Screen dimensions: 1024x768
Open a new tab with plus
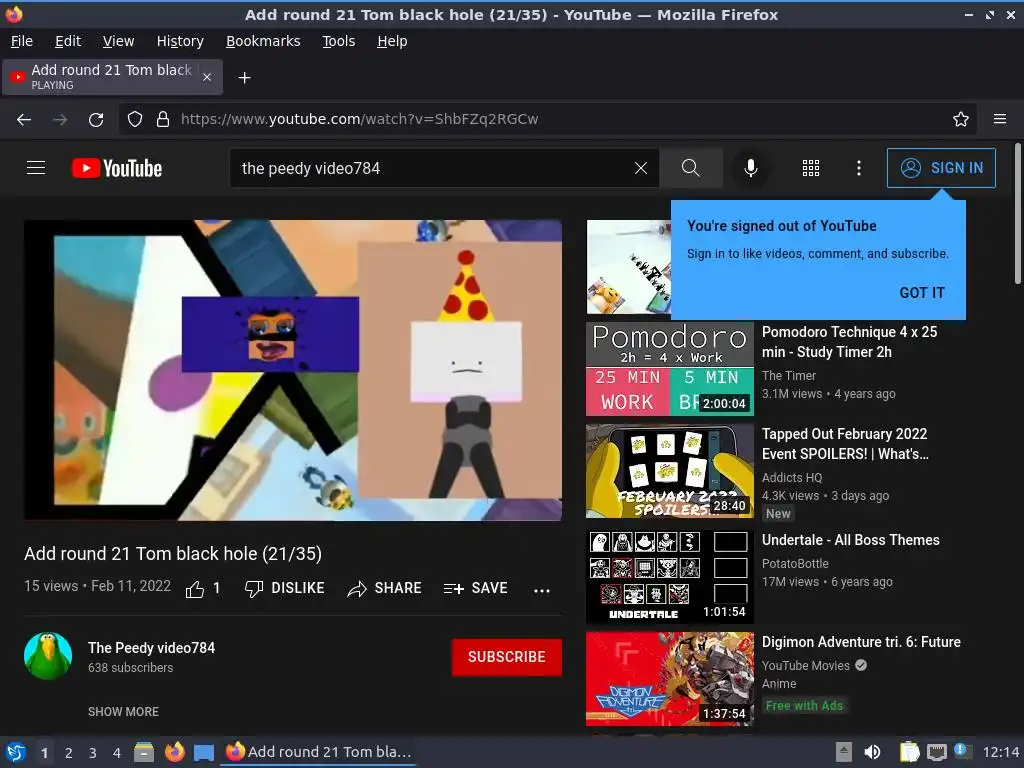244,78
